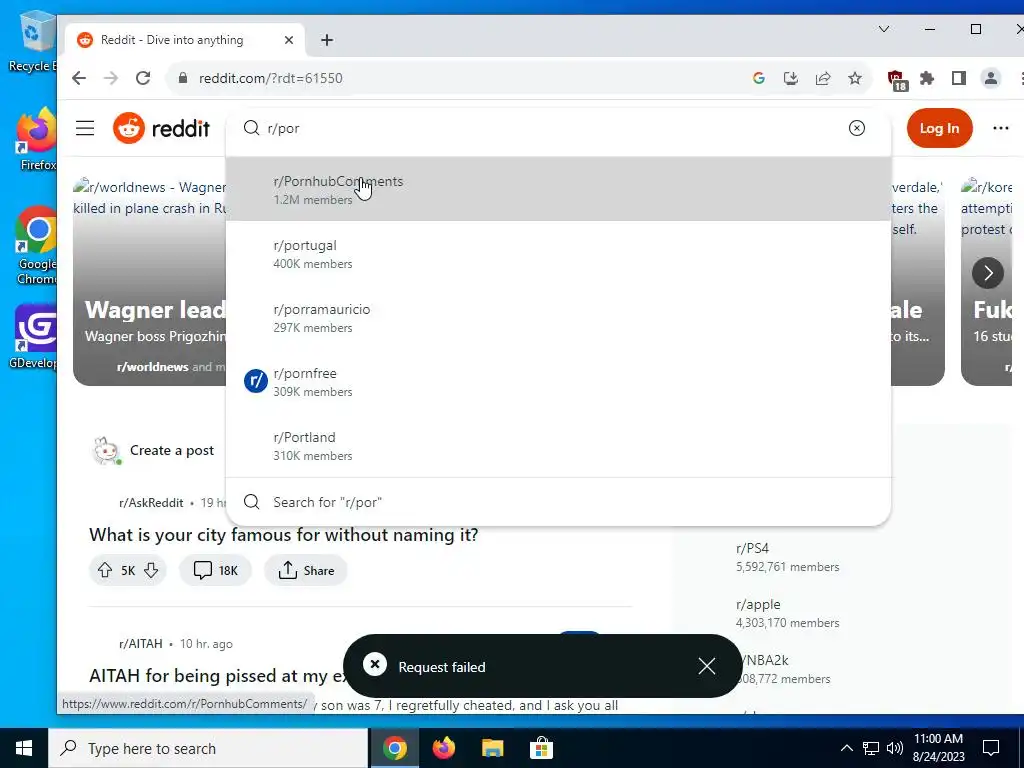The image size is (1024, 768).
Task: Share the AskReddit city post
Action: tap(306, 570)
